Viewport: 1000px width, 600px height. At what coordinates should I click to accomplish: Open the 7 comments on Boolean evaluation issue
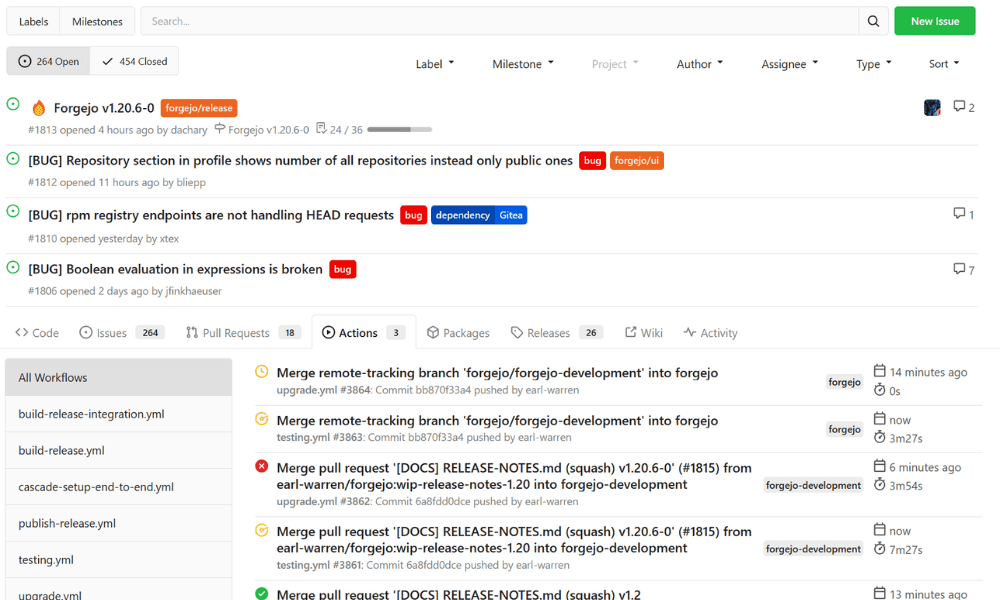[964, 270]
